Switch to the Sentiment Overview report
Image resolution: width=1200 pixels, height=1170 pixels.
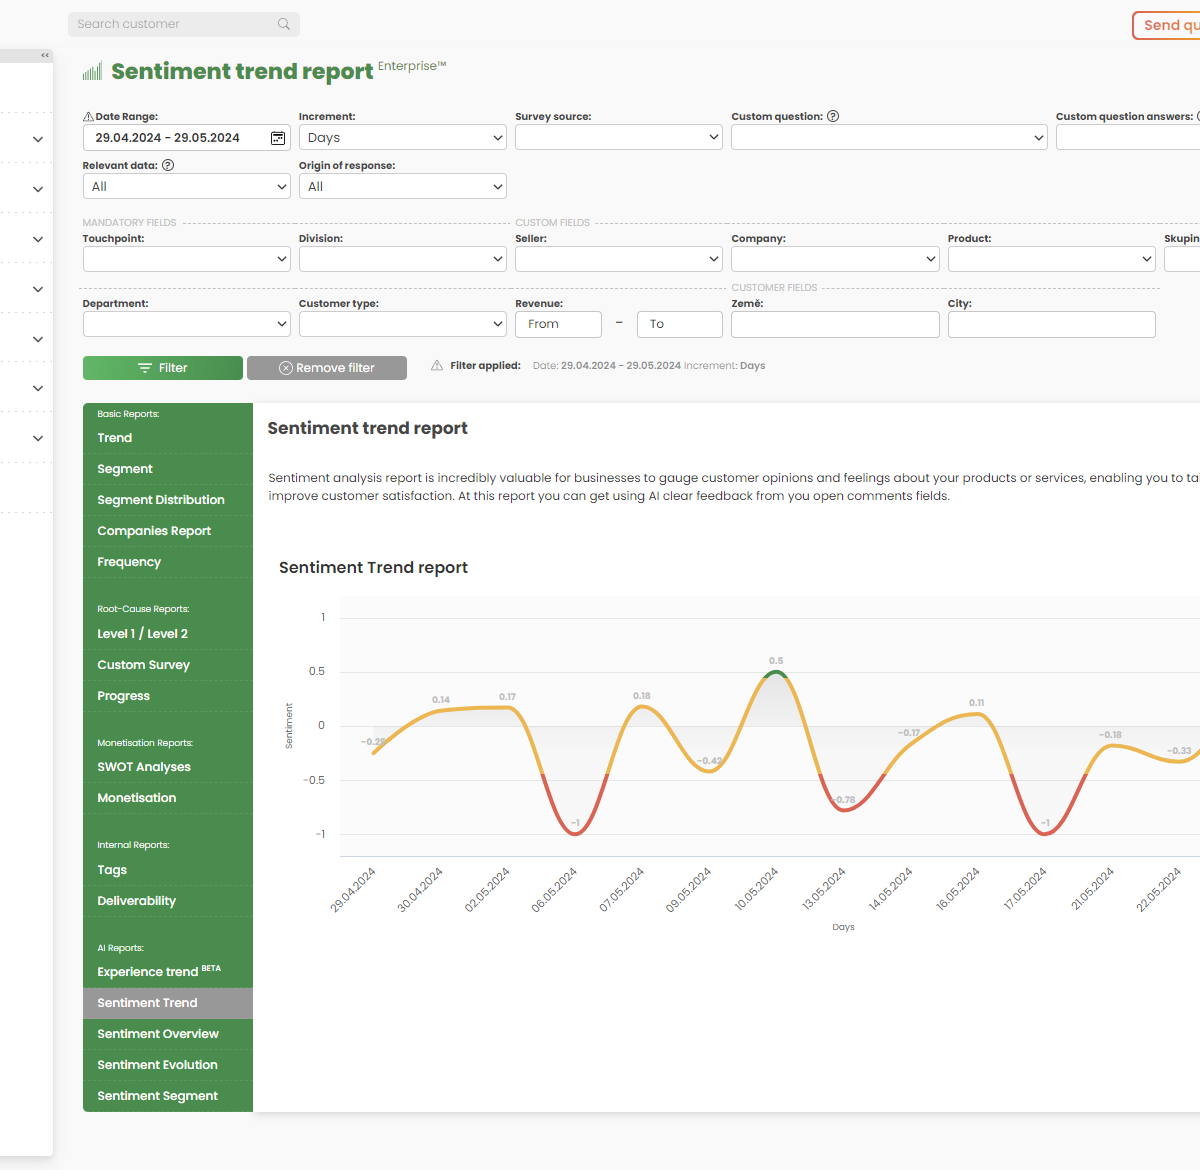click(x=157, y=1033)
